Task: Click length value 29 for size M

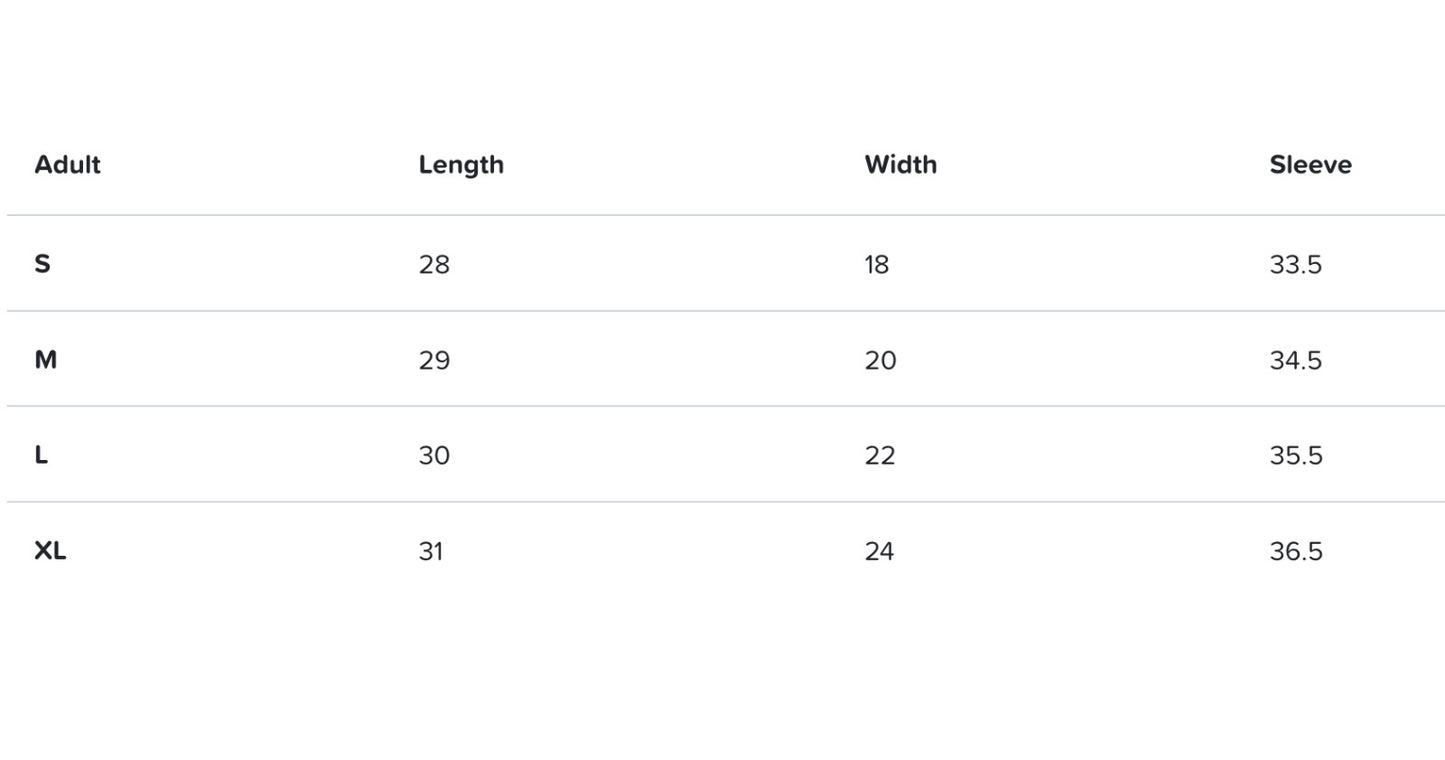Action: click(x=434, y=361)
